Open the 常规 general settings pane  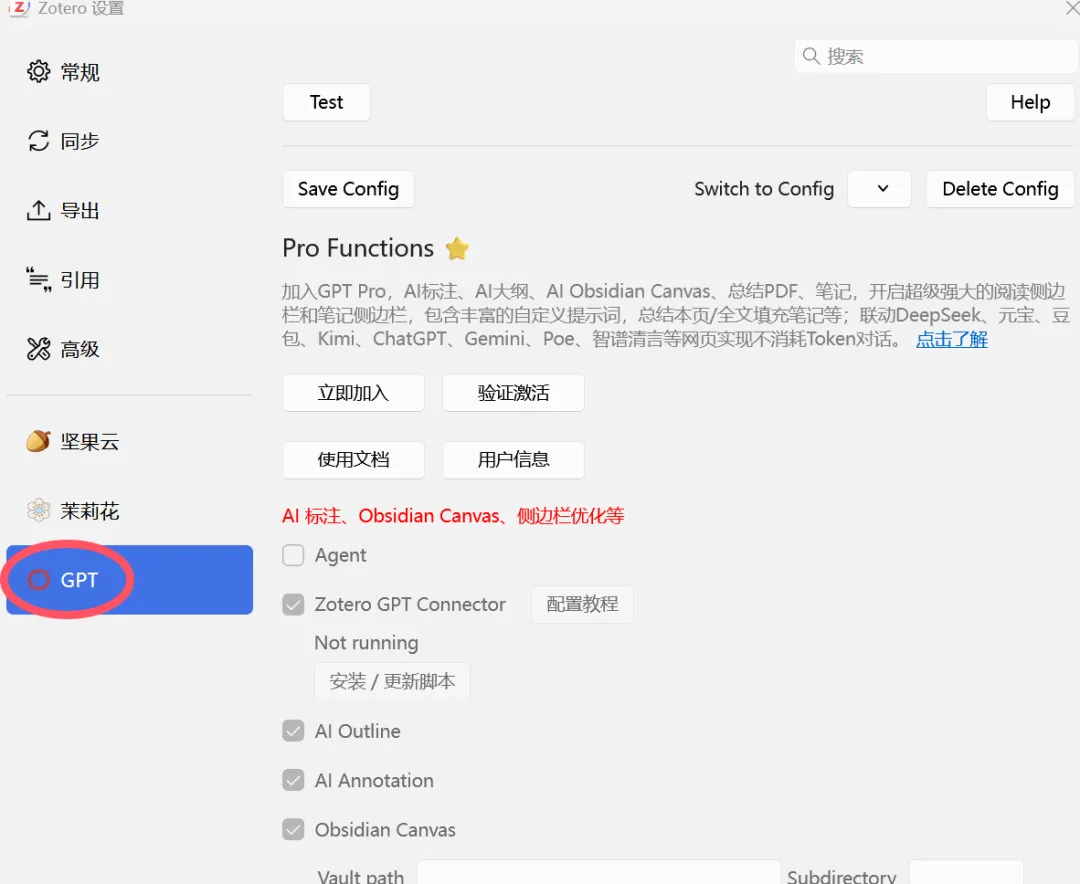pyautogui.click(x=129, y=72)
